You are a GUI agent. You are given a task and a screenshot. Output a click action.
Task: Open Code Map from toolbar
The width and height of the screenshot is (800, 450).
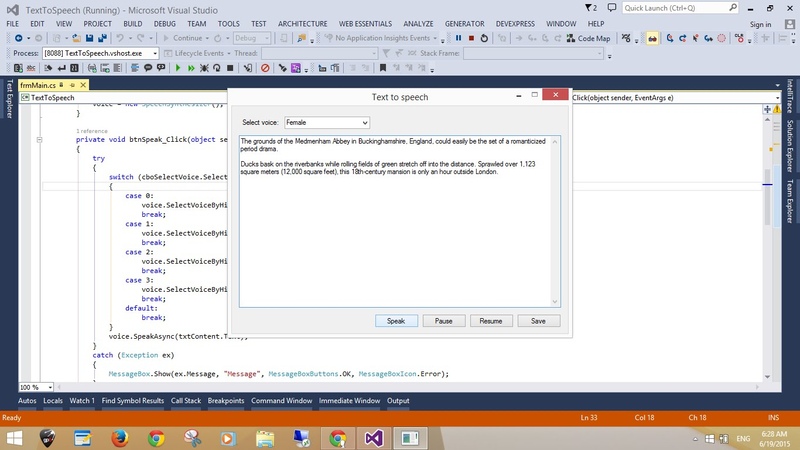(x=588, y=38)
